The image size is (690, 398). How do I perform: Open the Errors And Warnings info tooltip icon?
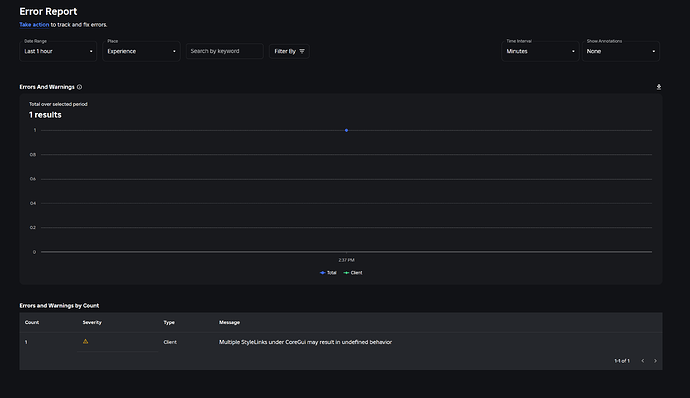[79, 87]
